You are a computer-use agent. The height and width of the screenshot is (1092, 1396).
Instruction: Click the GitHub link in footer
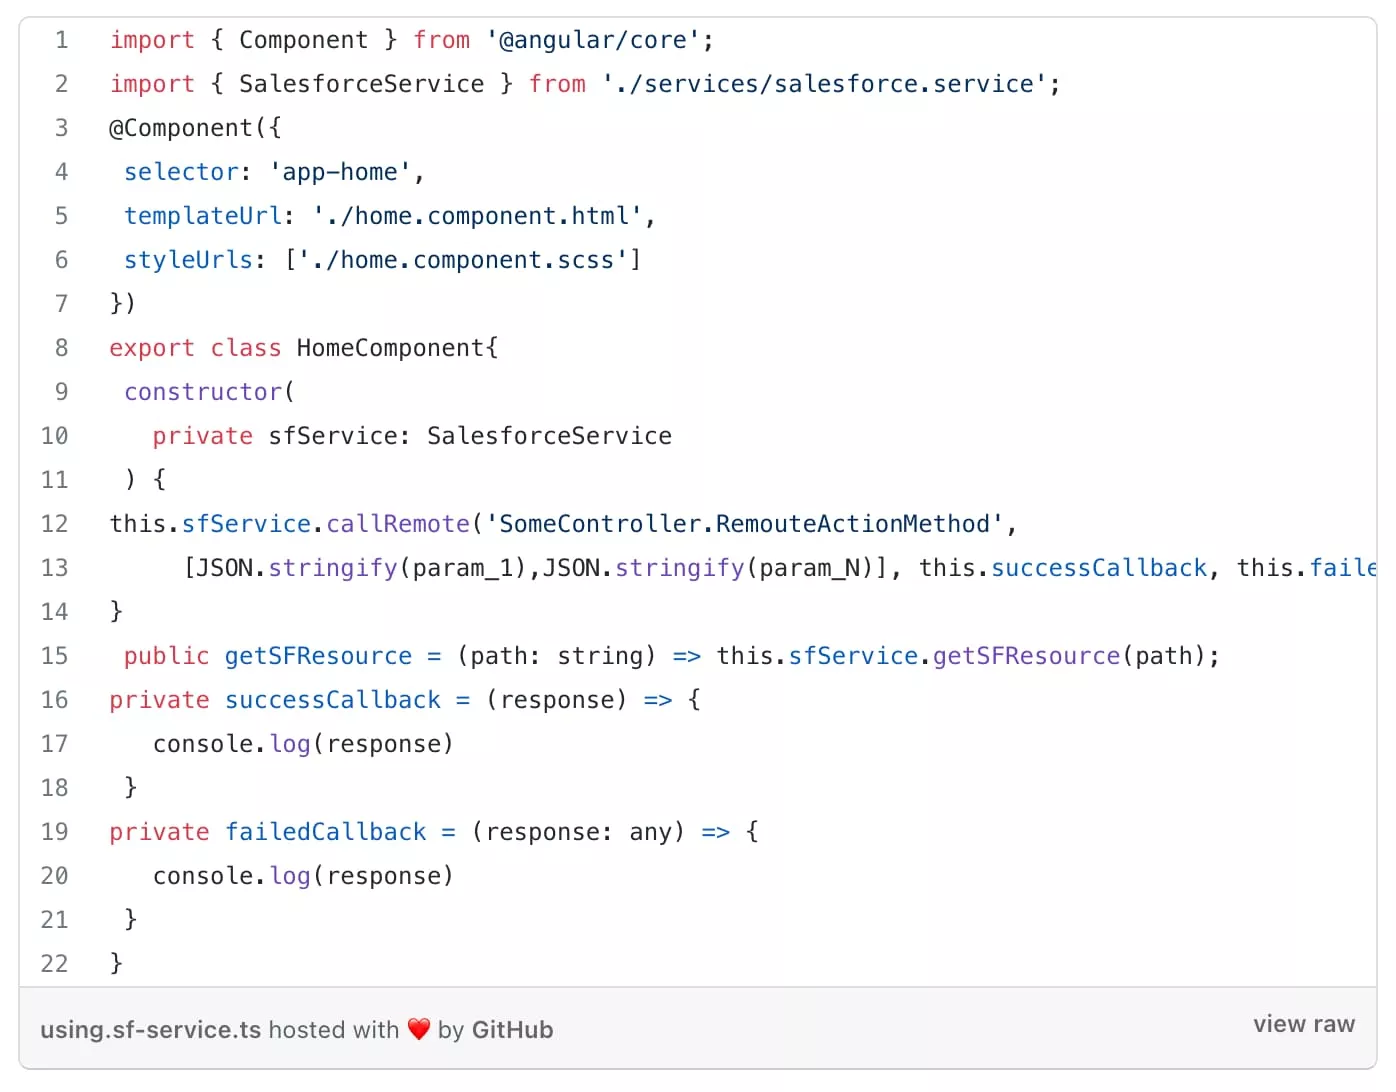click(x=512, y=1030)
